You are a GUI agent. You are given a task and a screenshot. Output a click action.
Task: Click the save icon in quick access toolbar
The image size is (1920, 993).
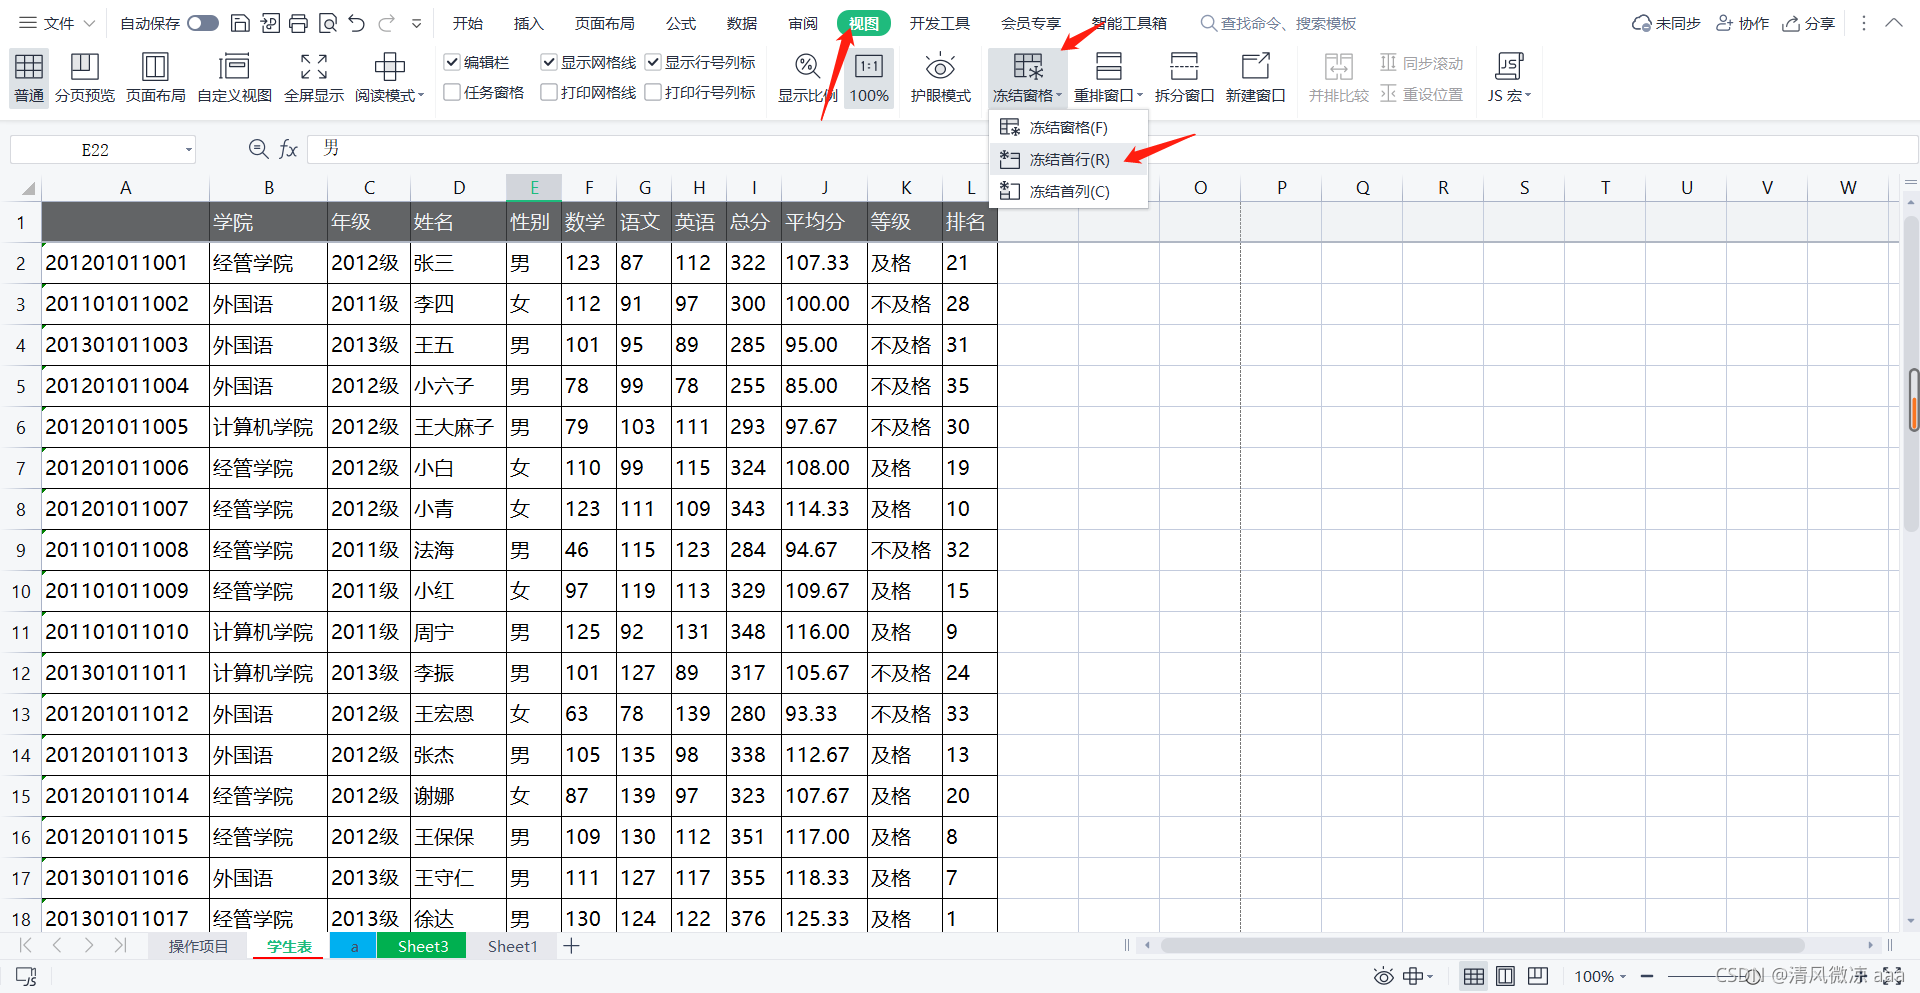click(x=240, y=23)
